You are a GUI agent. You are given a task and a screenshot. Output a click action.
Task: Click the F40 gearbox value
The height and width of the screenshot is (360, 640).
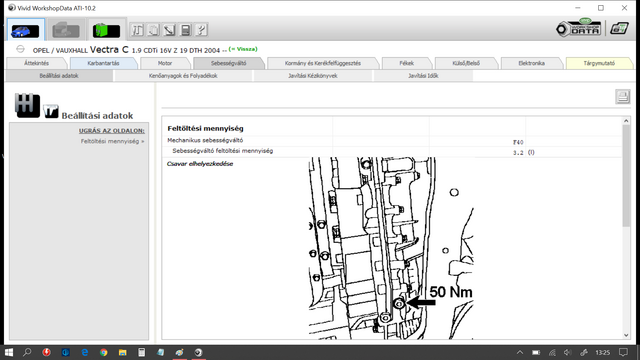tap(518, 142)
